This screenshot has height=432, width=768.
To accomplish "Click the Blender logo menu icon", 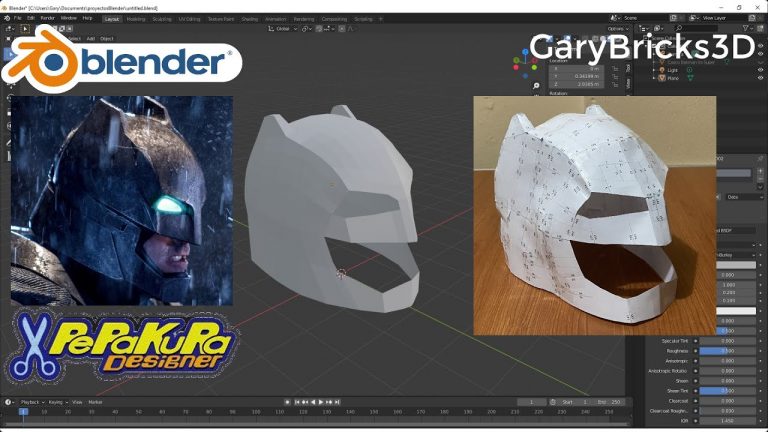I will point(7,18).
